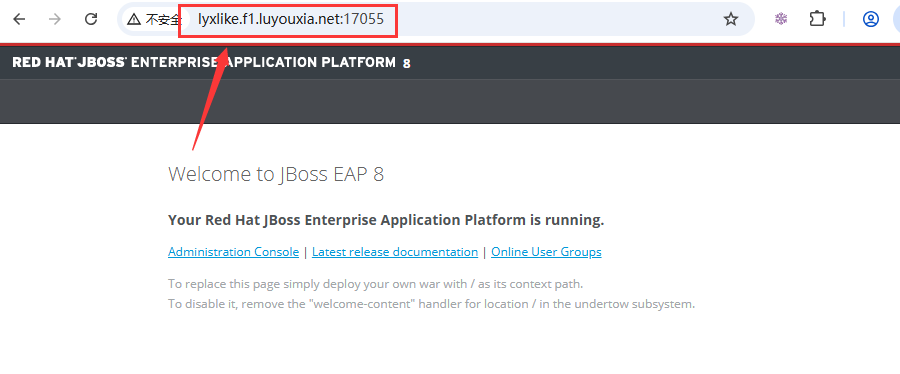Click the browser forward arrow
This screenshot has height=374, width=900.
point(55,19)
